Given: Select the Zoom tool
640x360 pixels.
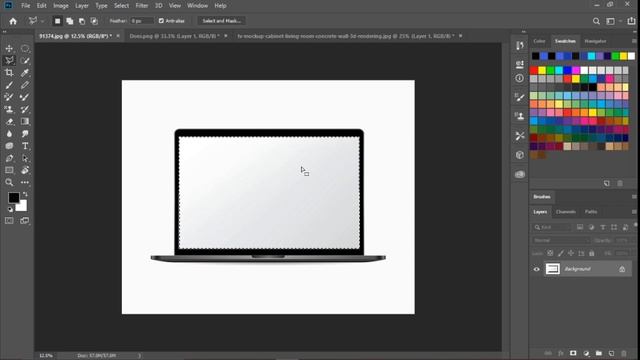Looking at the screenshot, I should pyautogui.click(x=9, y=182).
